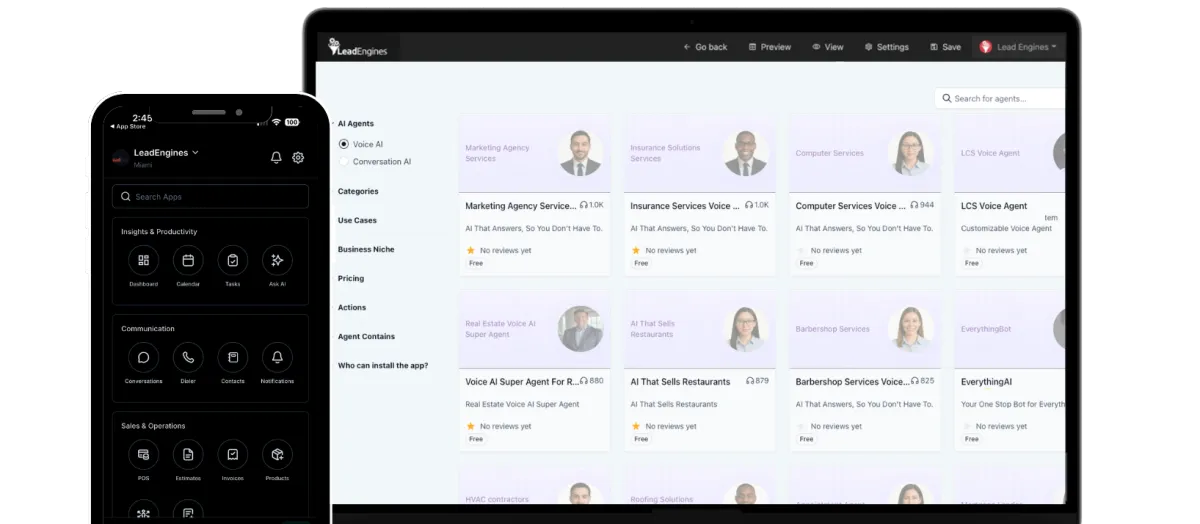This screenshot has width=1200, height=524.
Task: Expand the Categories filter section
Action: point(358,191)
